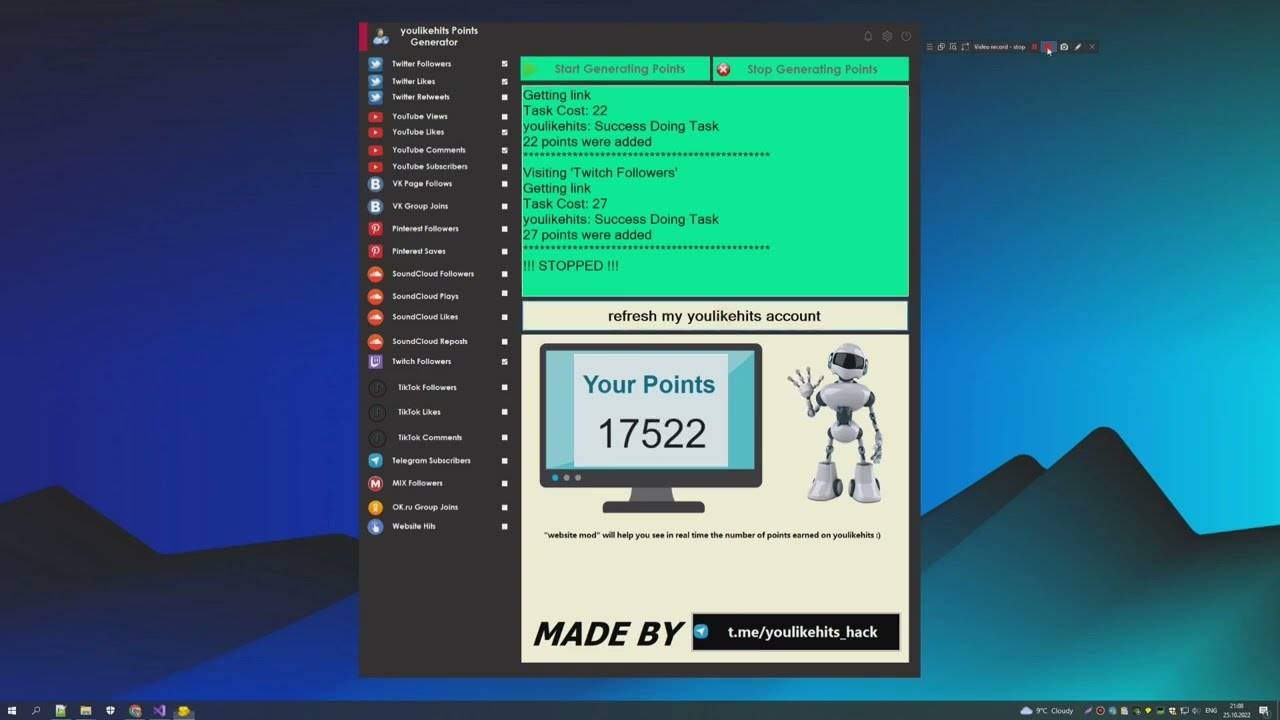This screenshot has width=1280, height=720.
Task: Open the Windows Start menu
Action: coord(12,711)
